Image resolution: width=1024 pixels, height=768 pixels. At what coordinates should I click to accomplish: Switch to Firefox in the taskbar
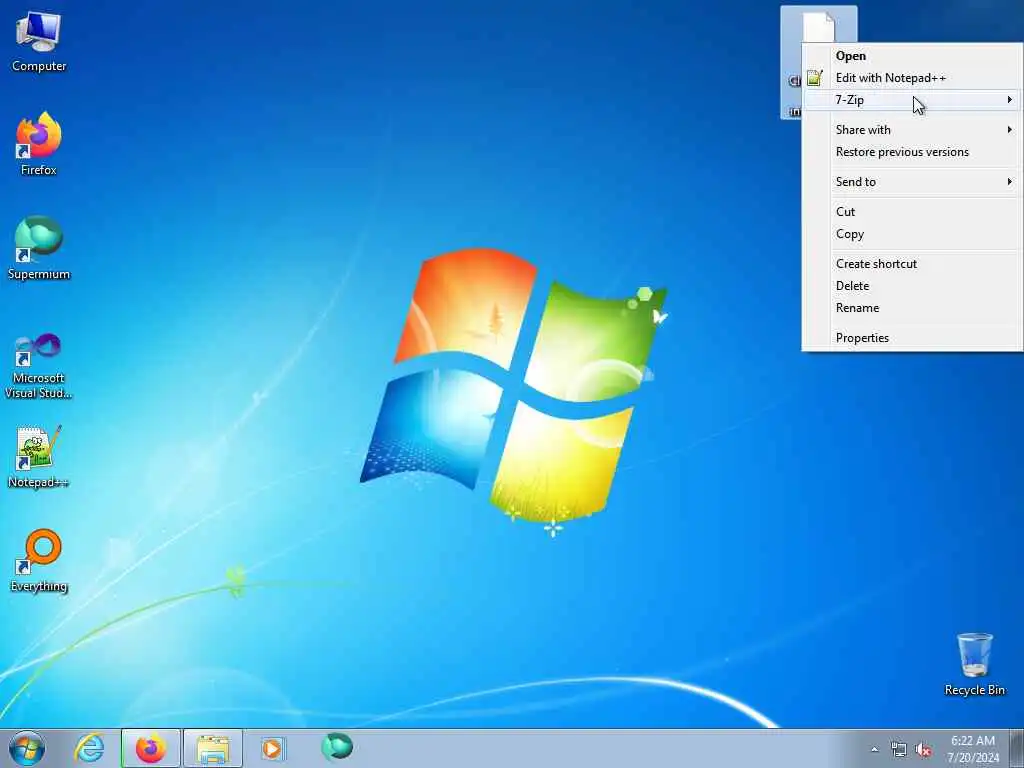pos(151,748)
